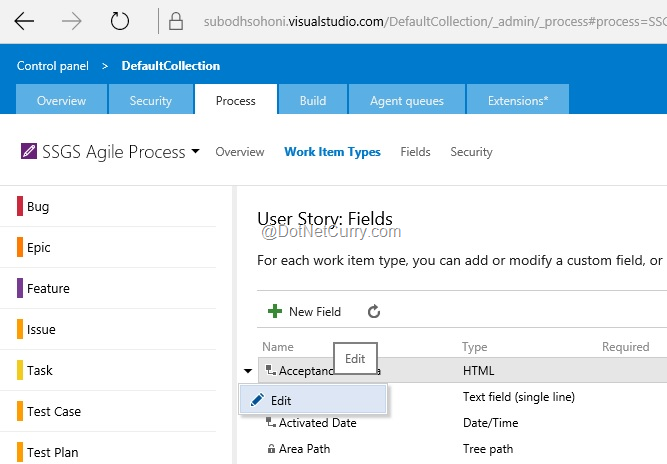Open the Acceptance row context menu arrow

[x=248, y=371]
